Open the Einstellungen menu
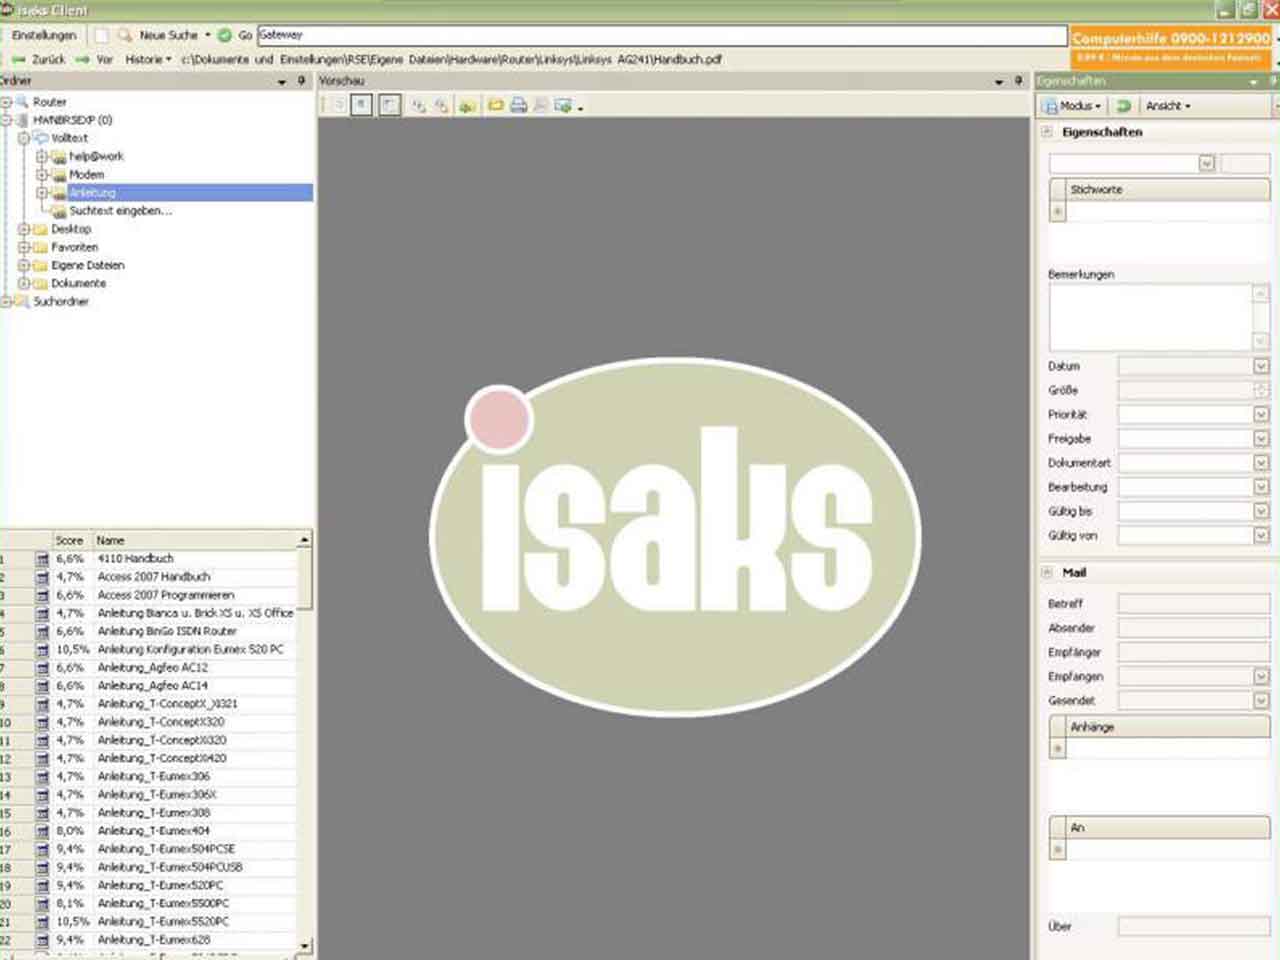Viewport: 1280px width, 960px height. 43,35
